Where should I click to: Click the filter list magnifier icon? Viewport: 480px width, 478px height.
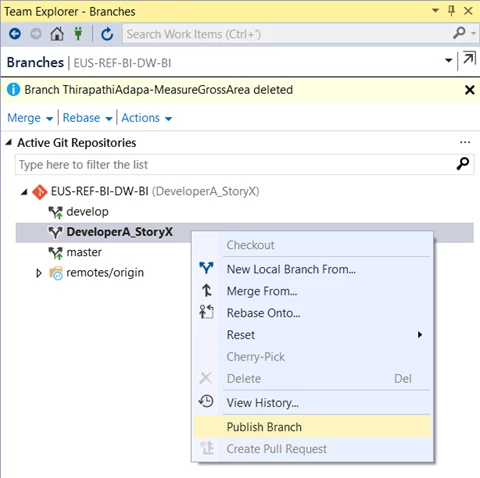coord(463,164)
